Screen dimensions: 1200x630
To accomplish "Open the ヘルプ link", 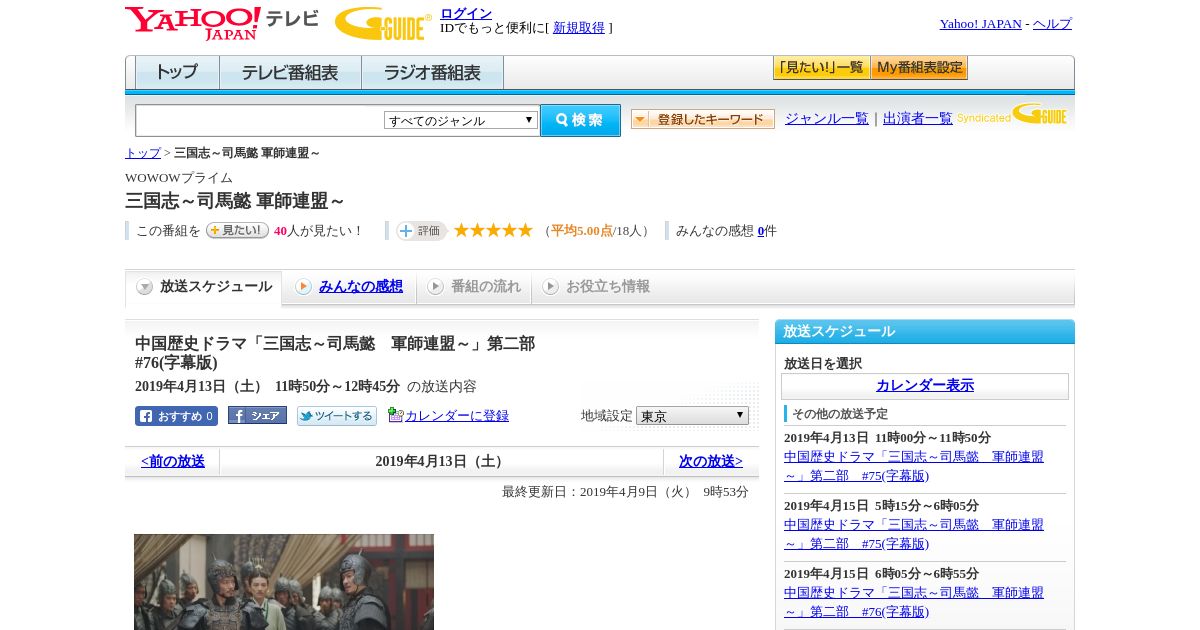I will tap(1052, 24).
